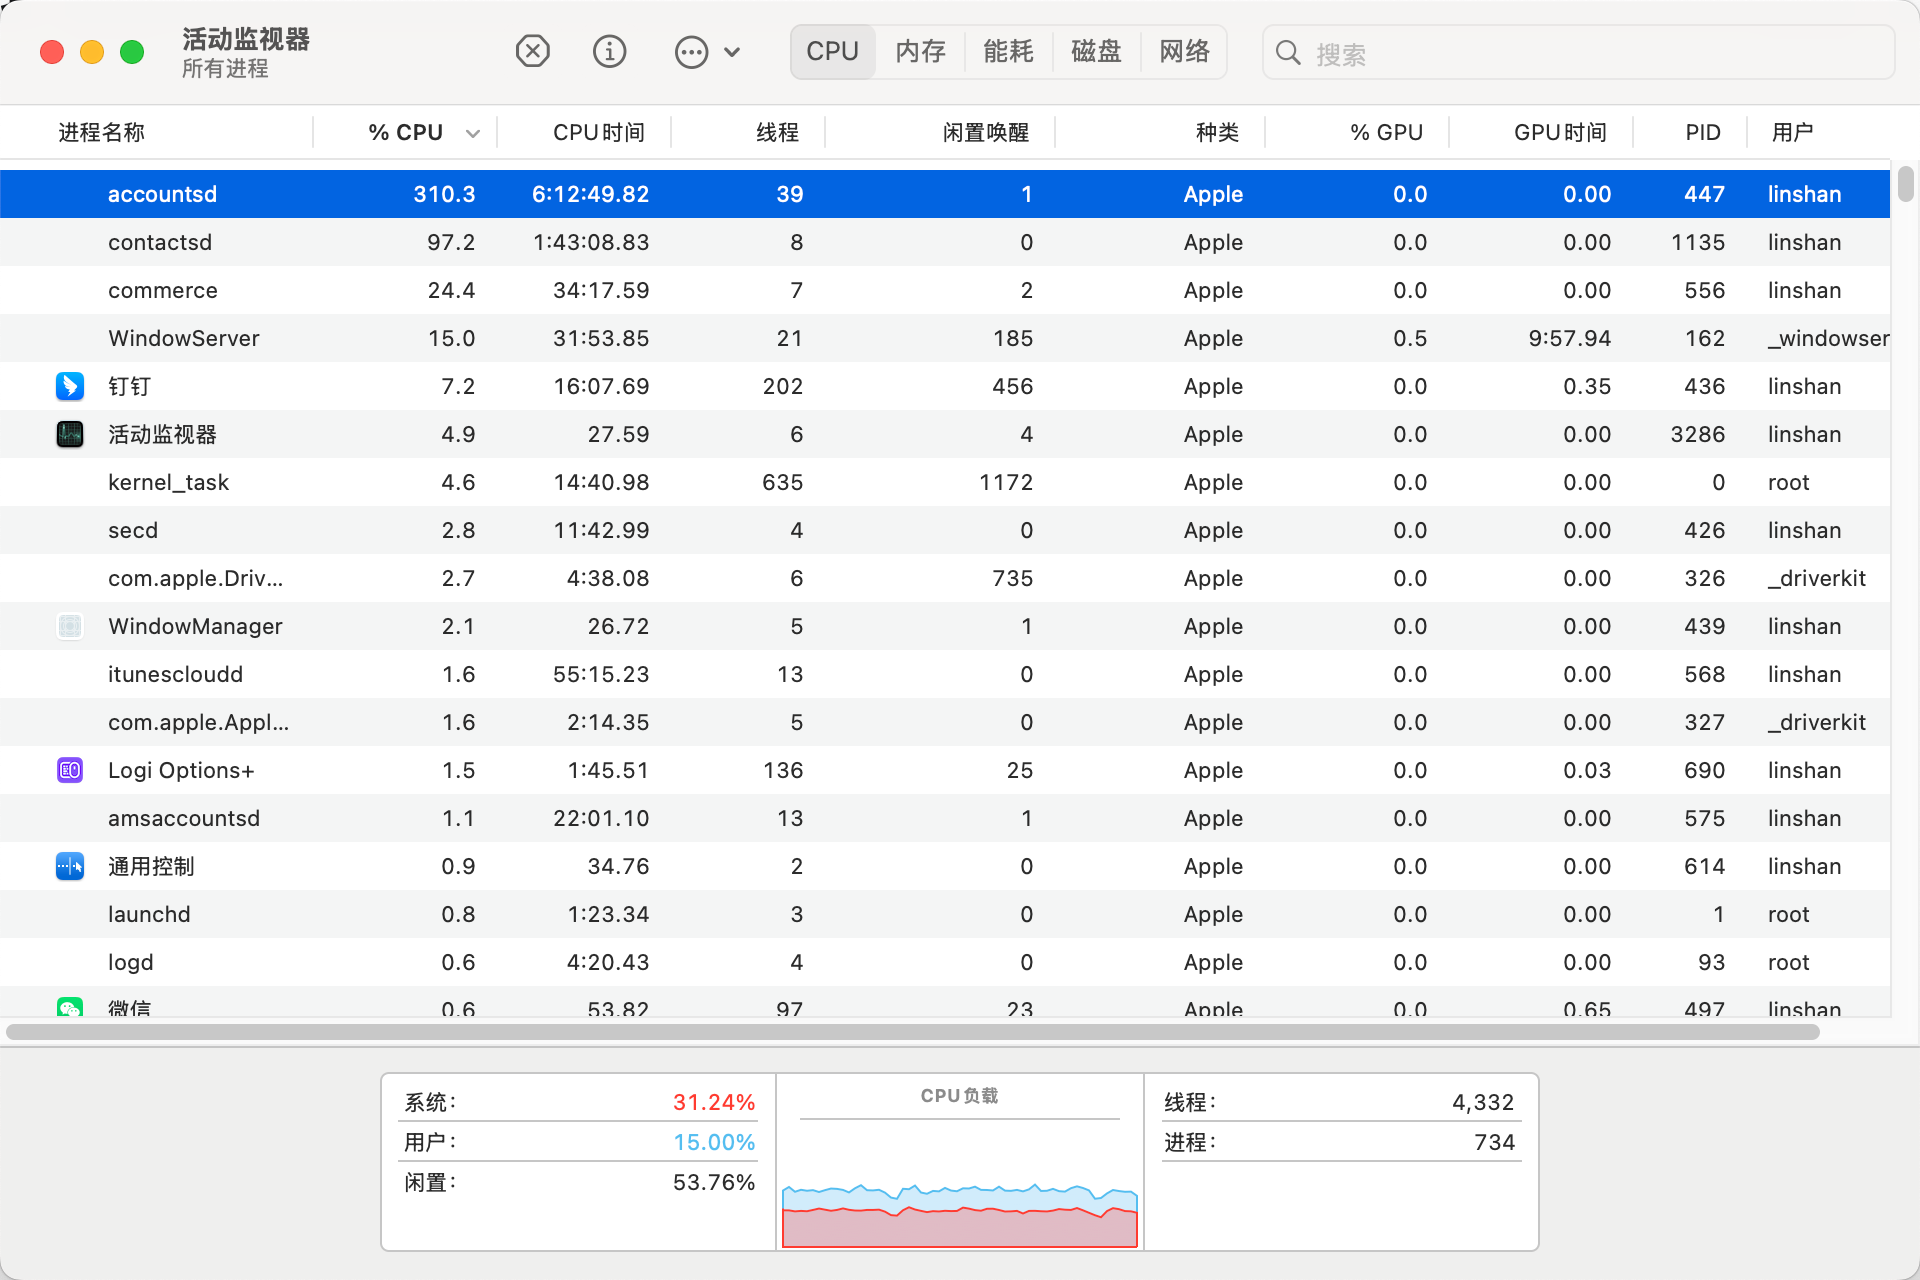This screenshot has height=1280, width=1920.
Task: Click the Logi Options+ icon
Action: [x=70, y=770]
